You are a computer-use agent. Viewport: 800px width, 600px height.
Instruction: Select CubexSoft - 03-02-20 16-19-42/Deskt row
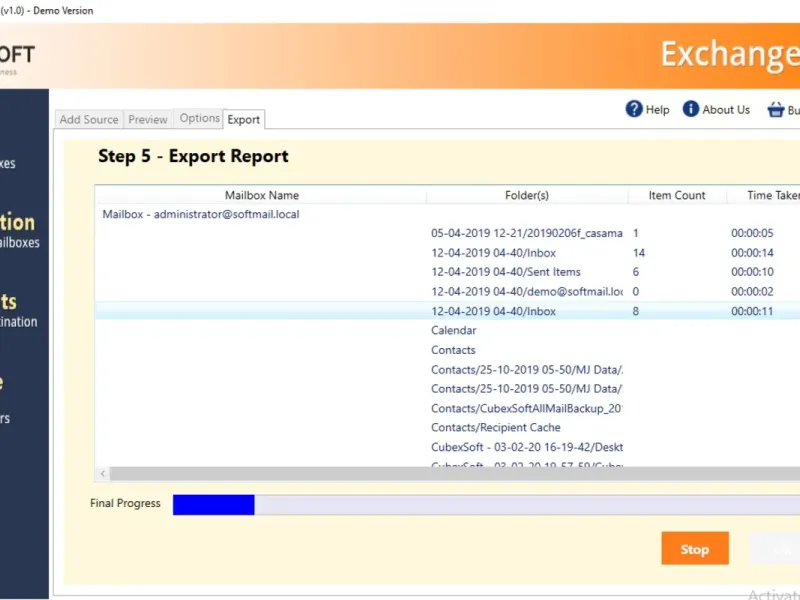coord(448,447)
